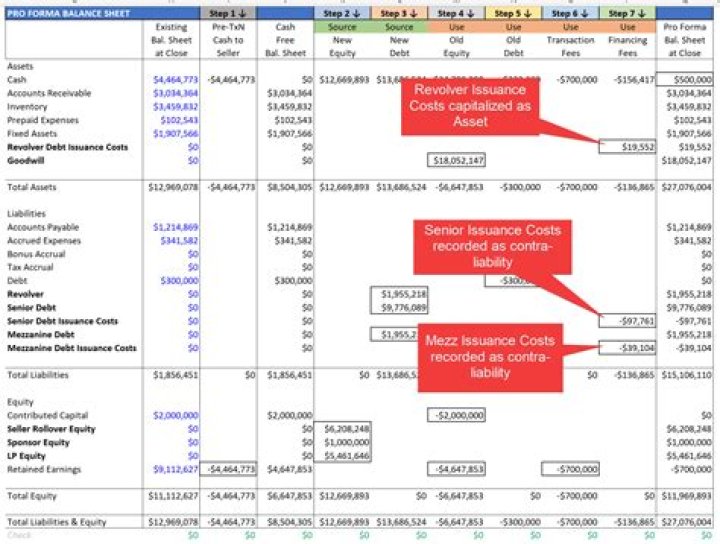The height and width of the screenshot is (544, 720).
Task: Click the Seller Rollover Equity $6,208,248 cell
Action: 342,428
